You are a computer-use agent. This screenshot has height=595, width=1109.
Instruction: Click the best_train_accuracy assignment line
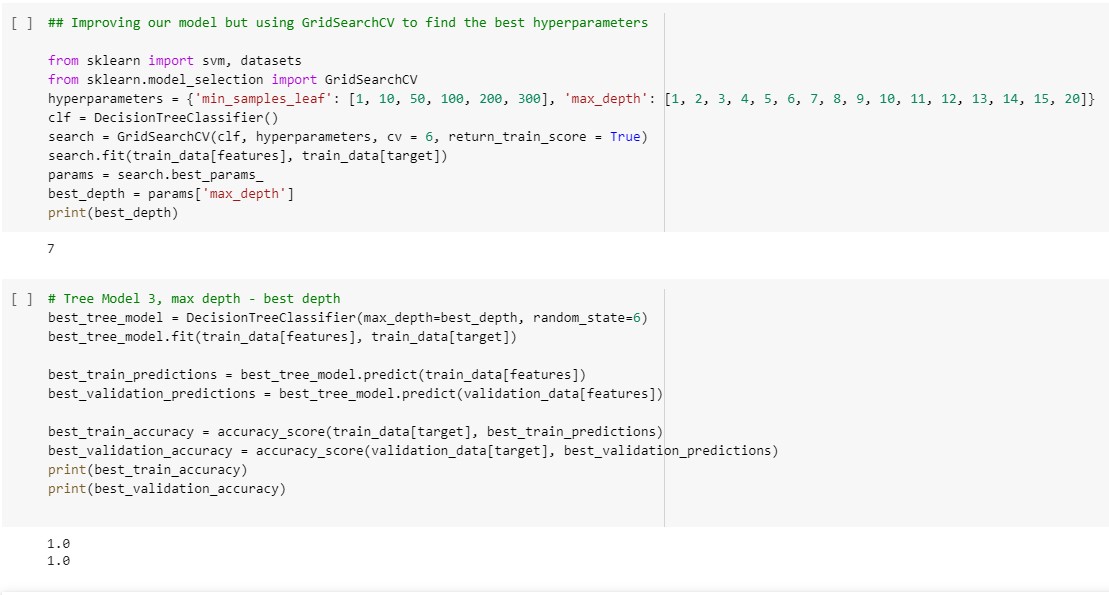tap(355, 432)
